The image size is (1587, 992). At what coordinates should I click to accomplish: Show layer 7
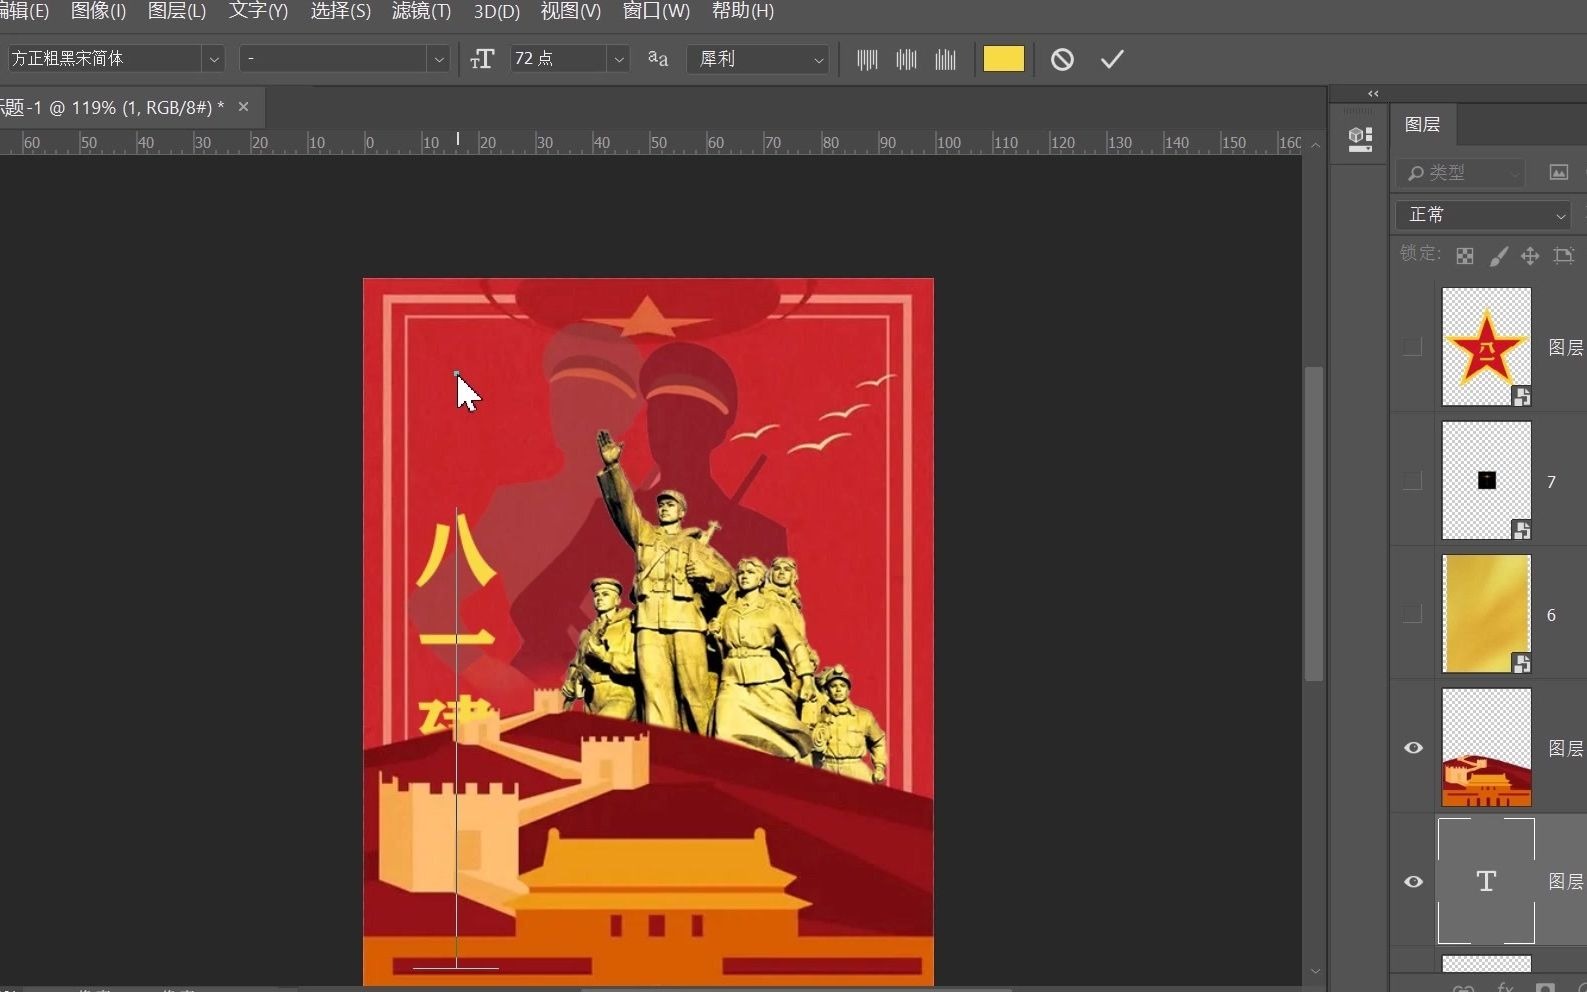coord(1412,481)
